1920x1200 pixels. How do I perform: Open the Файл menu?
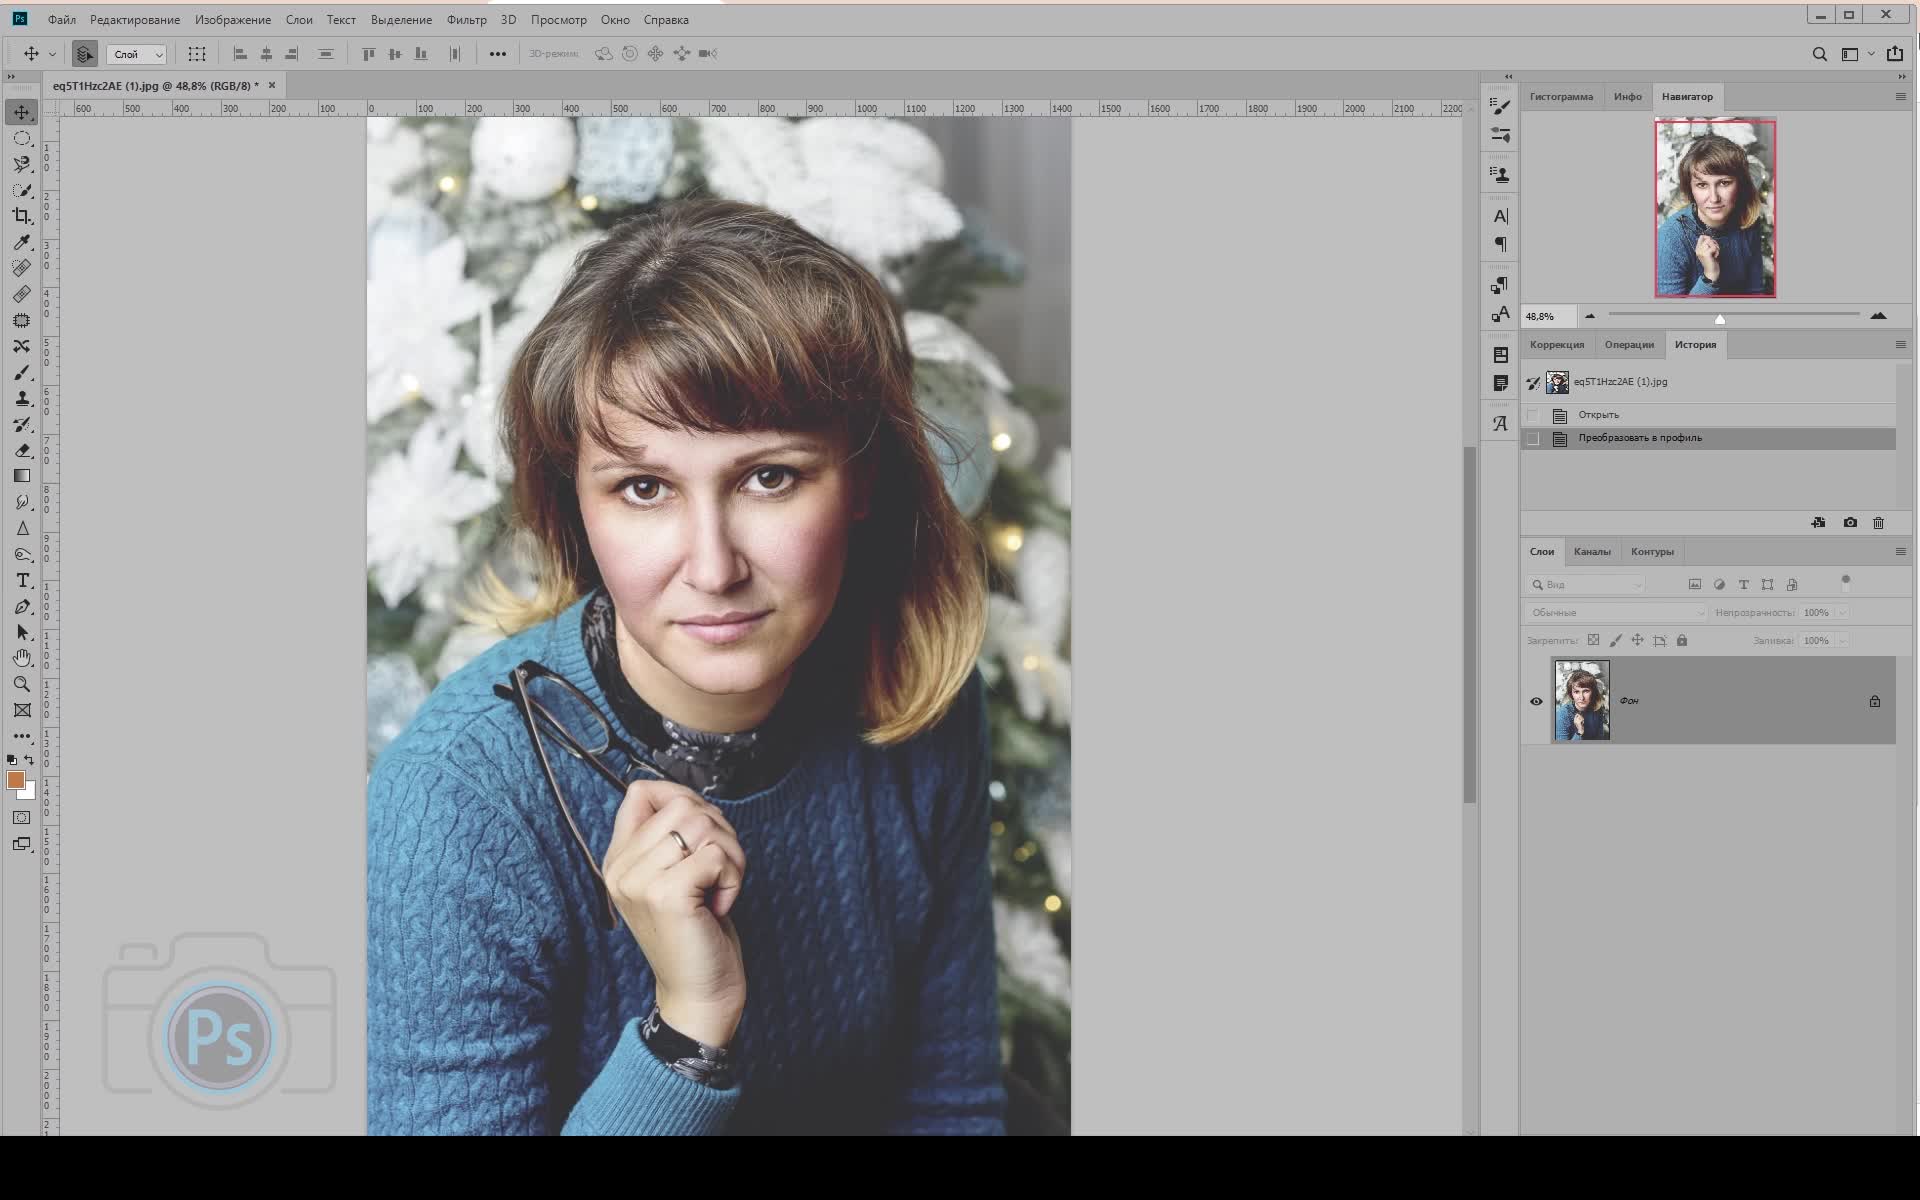tap(62, 20)
